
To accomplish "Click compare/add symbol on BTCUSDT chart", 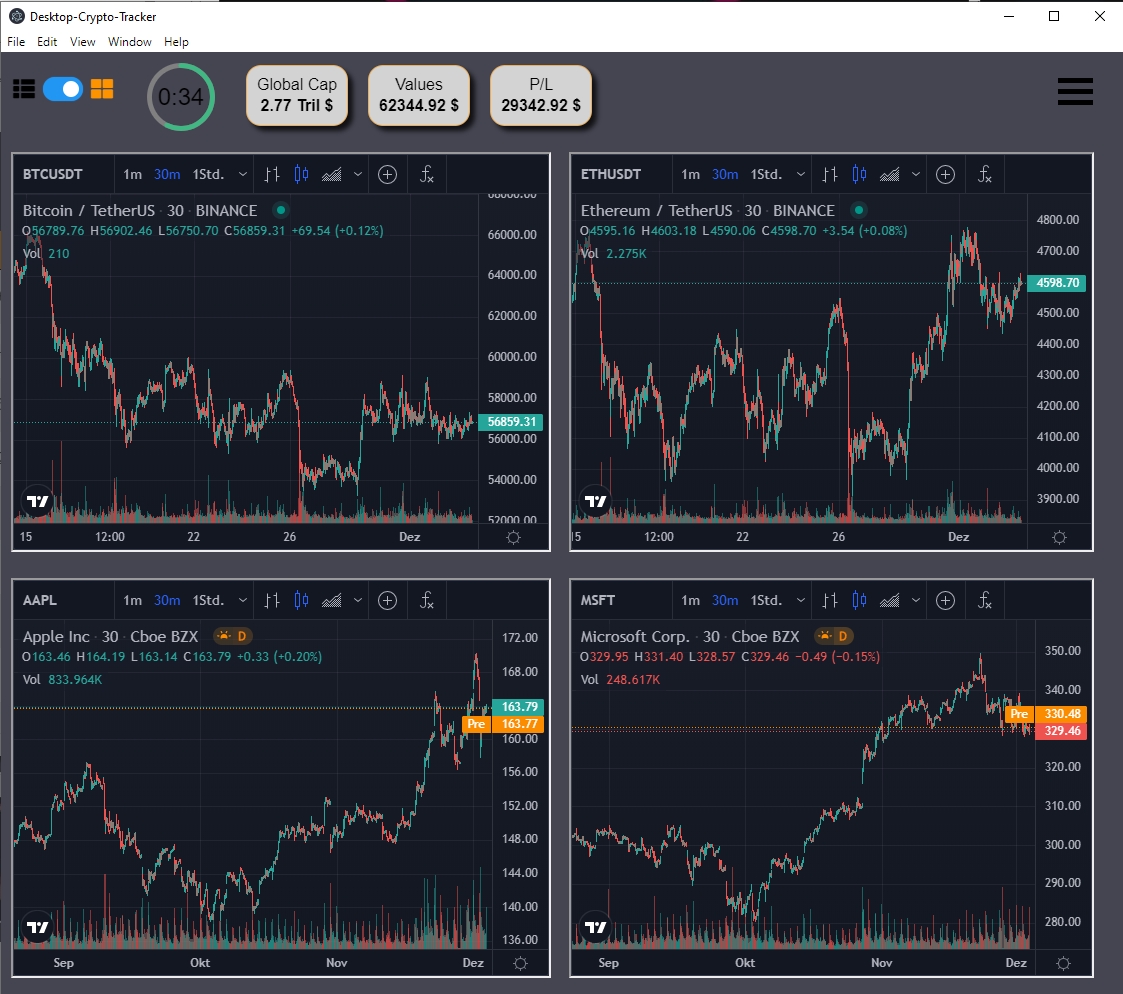I will pyautogui.click(x=387, y=174).
